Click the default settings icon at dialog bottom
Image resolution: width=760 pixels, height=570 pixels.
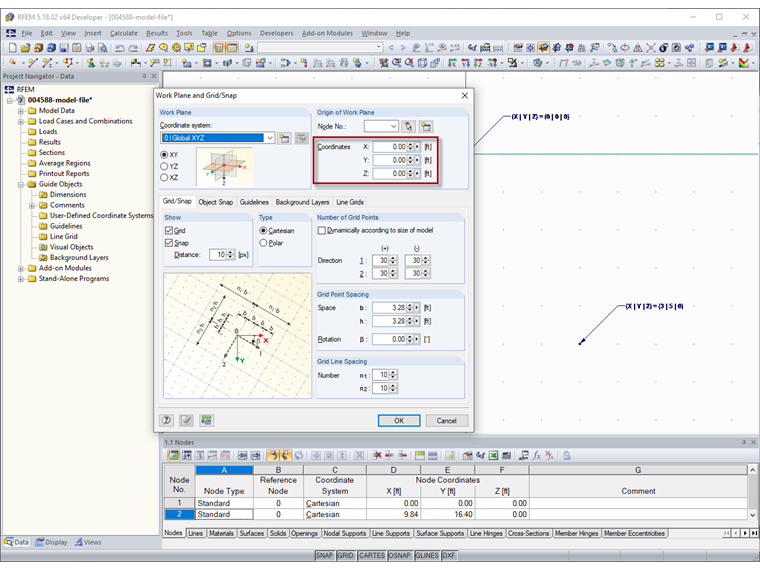[206, 420]
